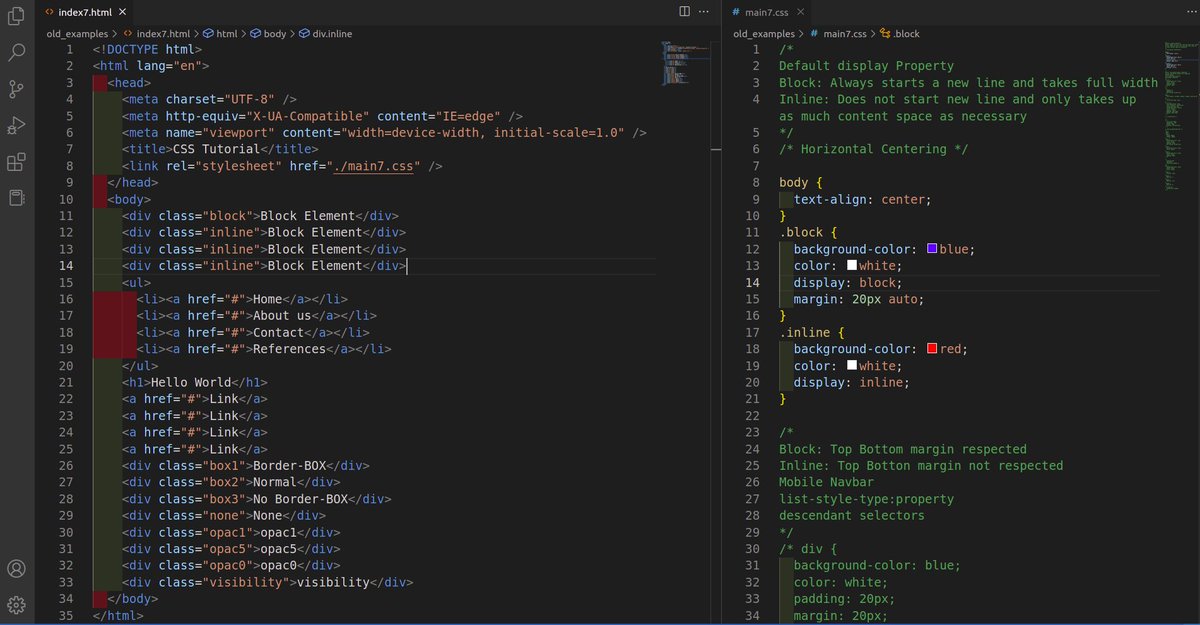Click the "text-align: center;" CSS line

[862, 199]
